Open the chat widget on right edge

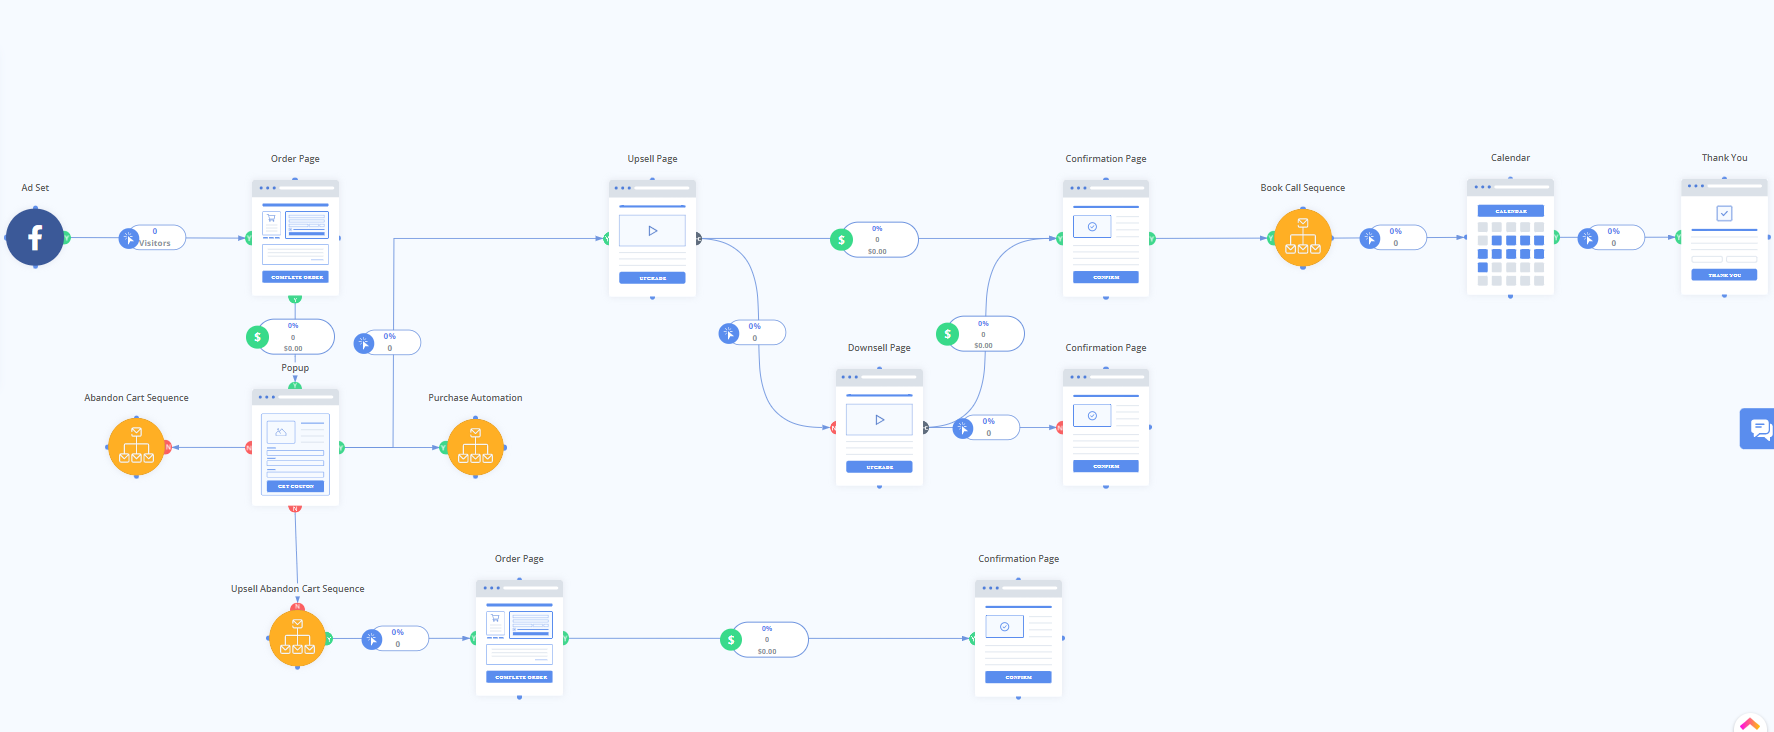[1759, 429]
